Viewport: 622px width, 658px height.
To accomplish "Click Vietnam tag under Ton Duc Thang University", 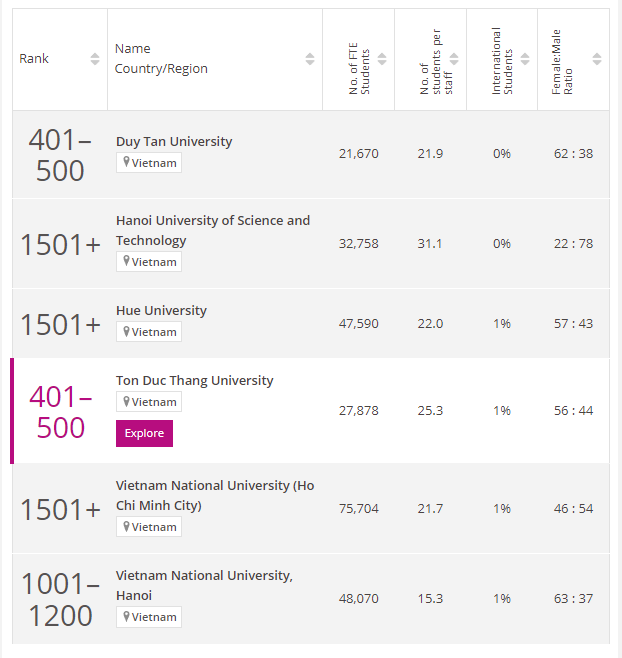I will [x=149, y=402].
